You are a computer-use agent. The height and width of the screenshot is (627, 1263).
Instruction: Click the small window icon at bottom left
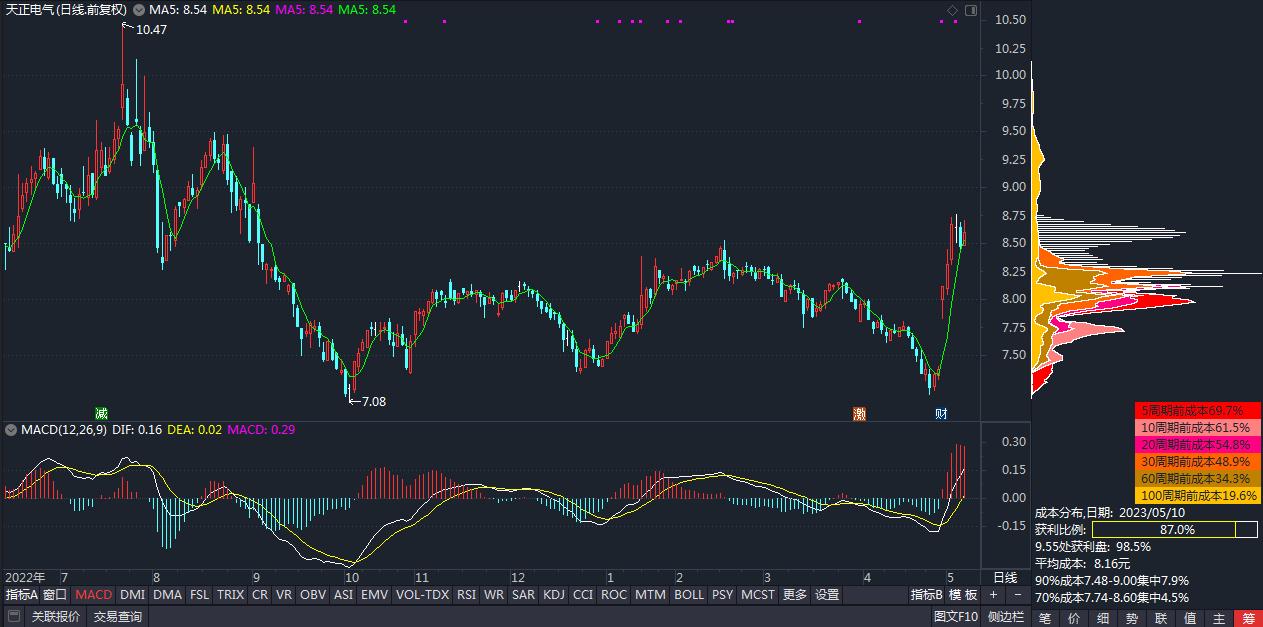13,617
